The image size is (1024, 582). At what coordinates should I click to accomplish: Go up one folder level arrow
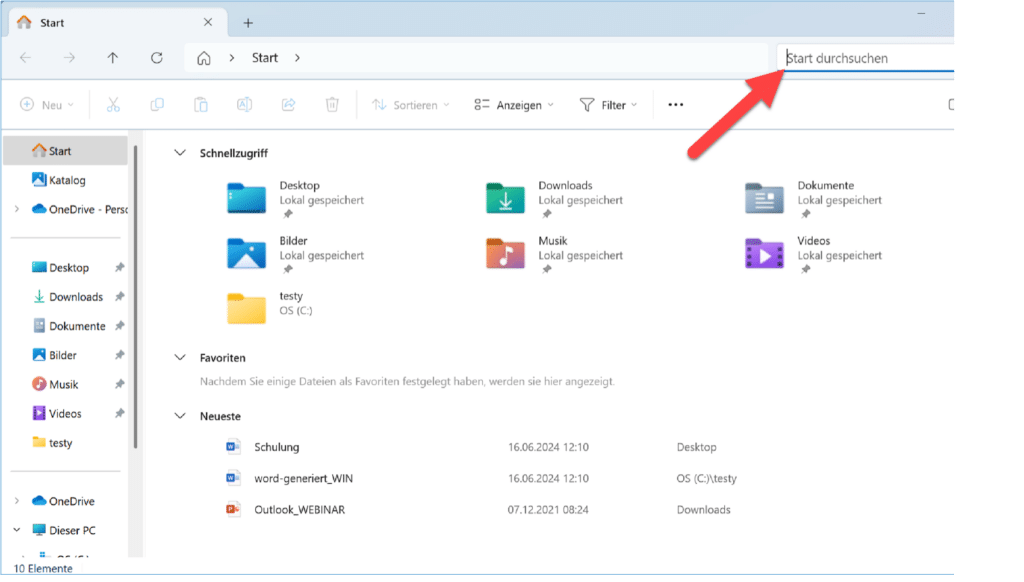[113, 58]
